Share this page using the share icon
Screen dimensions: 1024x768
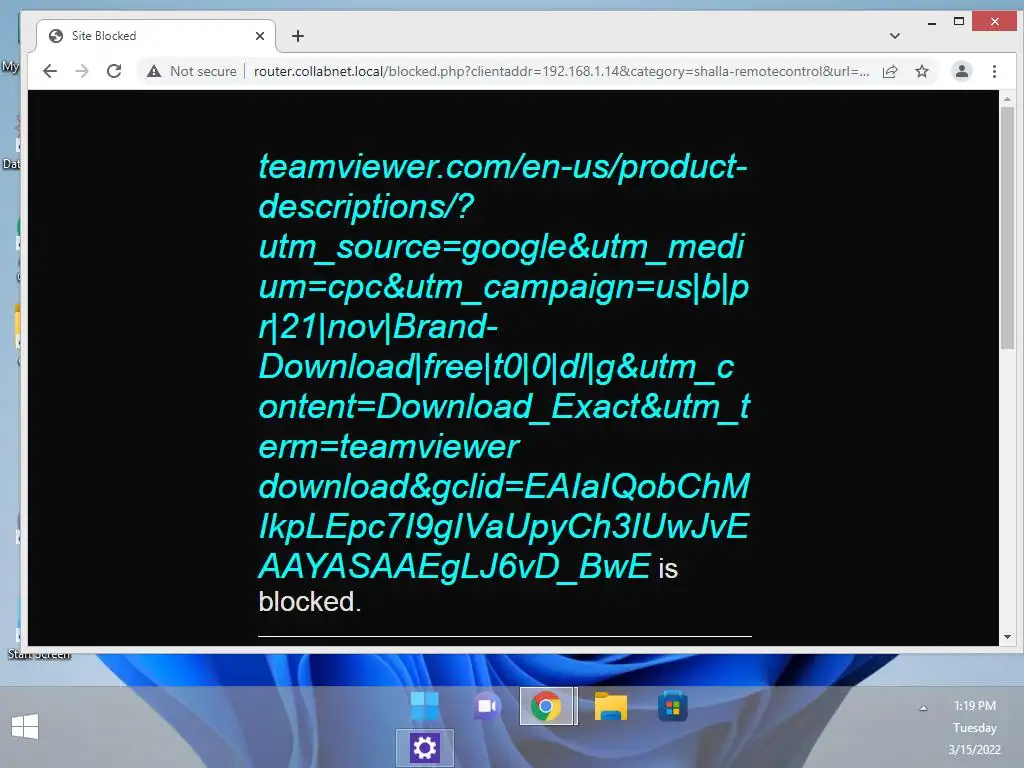click(x=890, y=71)
